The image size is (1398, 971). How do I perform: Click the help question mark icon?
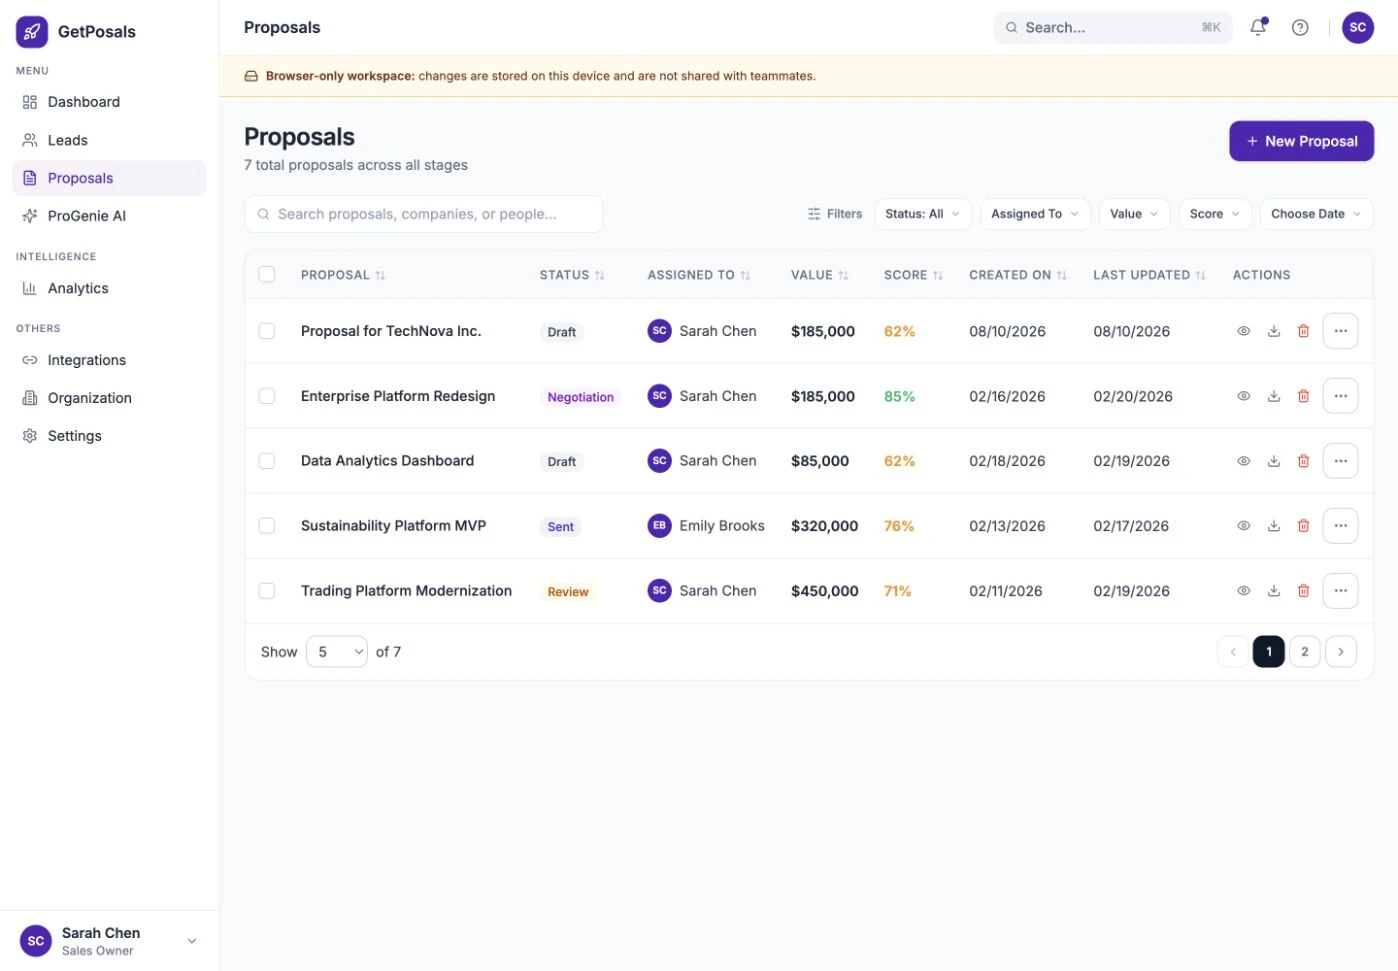pyautogui.click(x=1300, y=27)
